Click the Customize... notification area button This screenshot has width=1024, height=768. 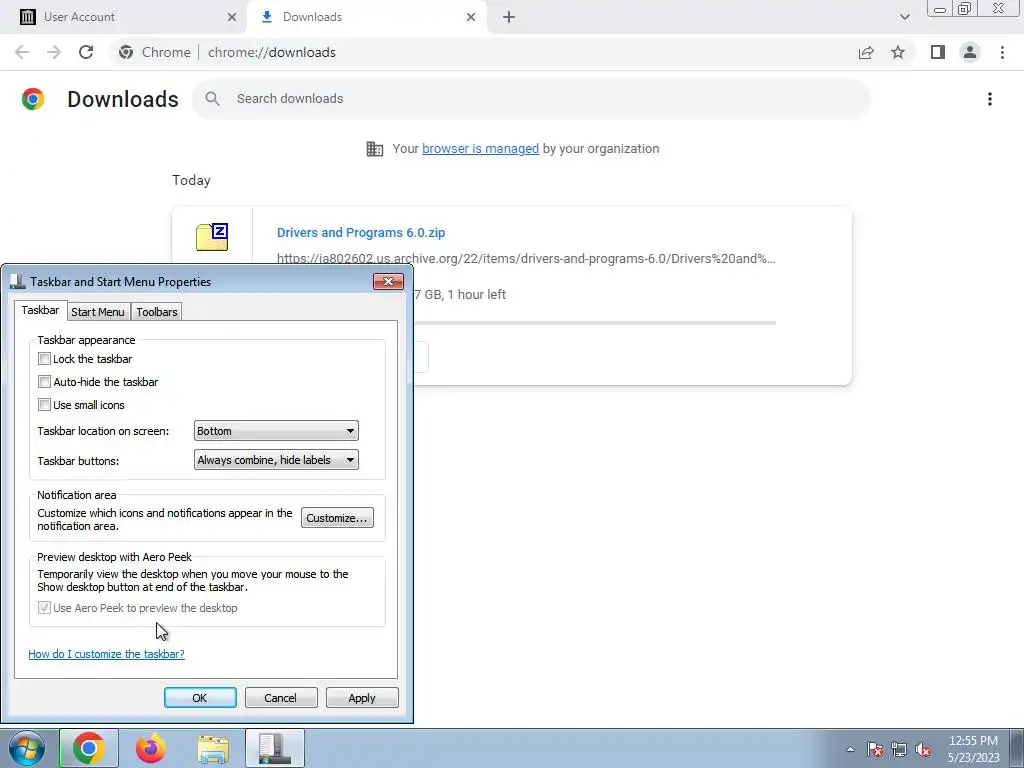click(x=337, y=518)
